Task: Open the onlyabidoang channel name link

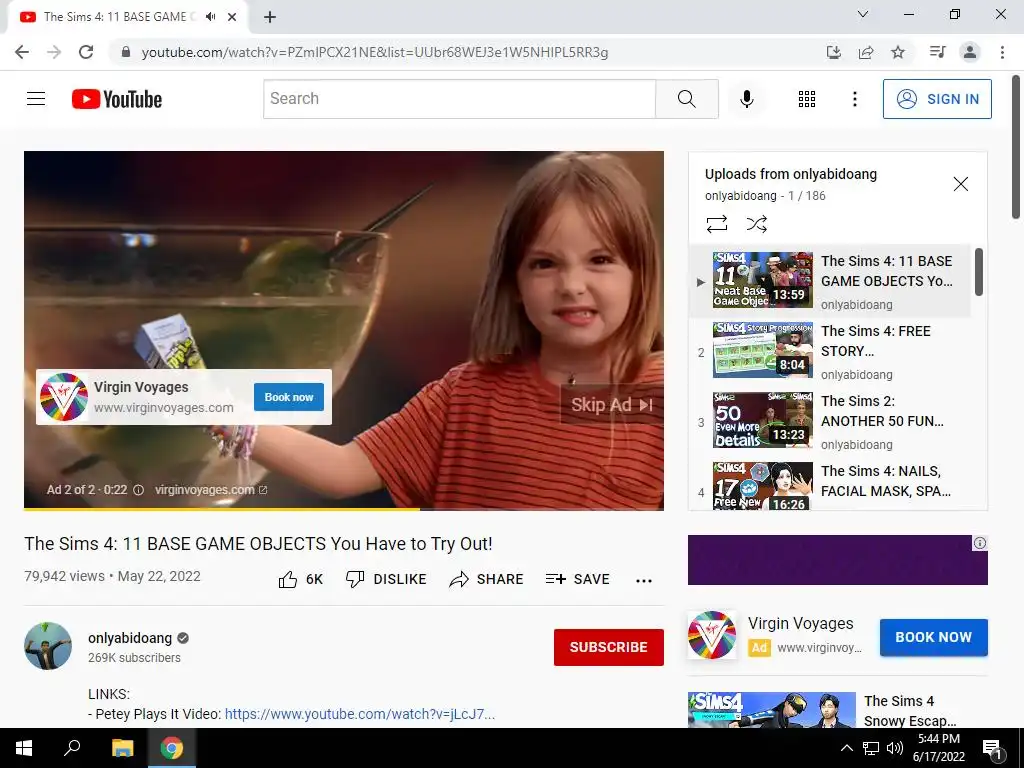Action: (130, 638)
